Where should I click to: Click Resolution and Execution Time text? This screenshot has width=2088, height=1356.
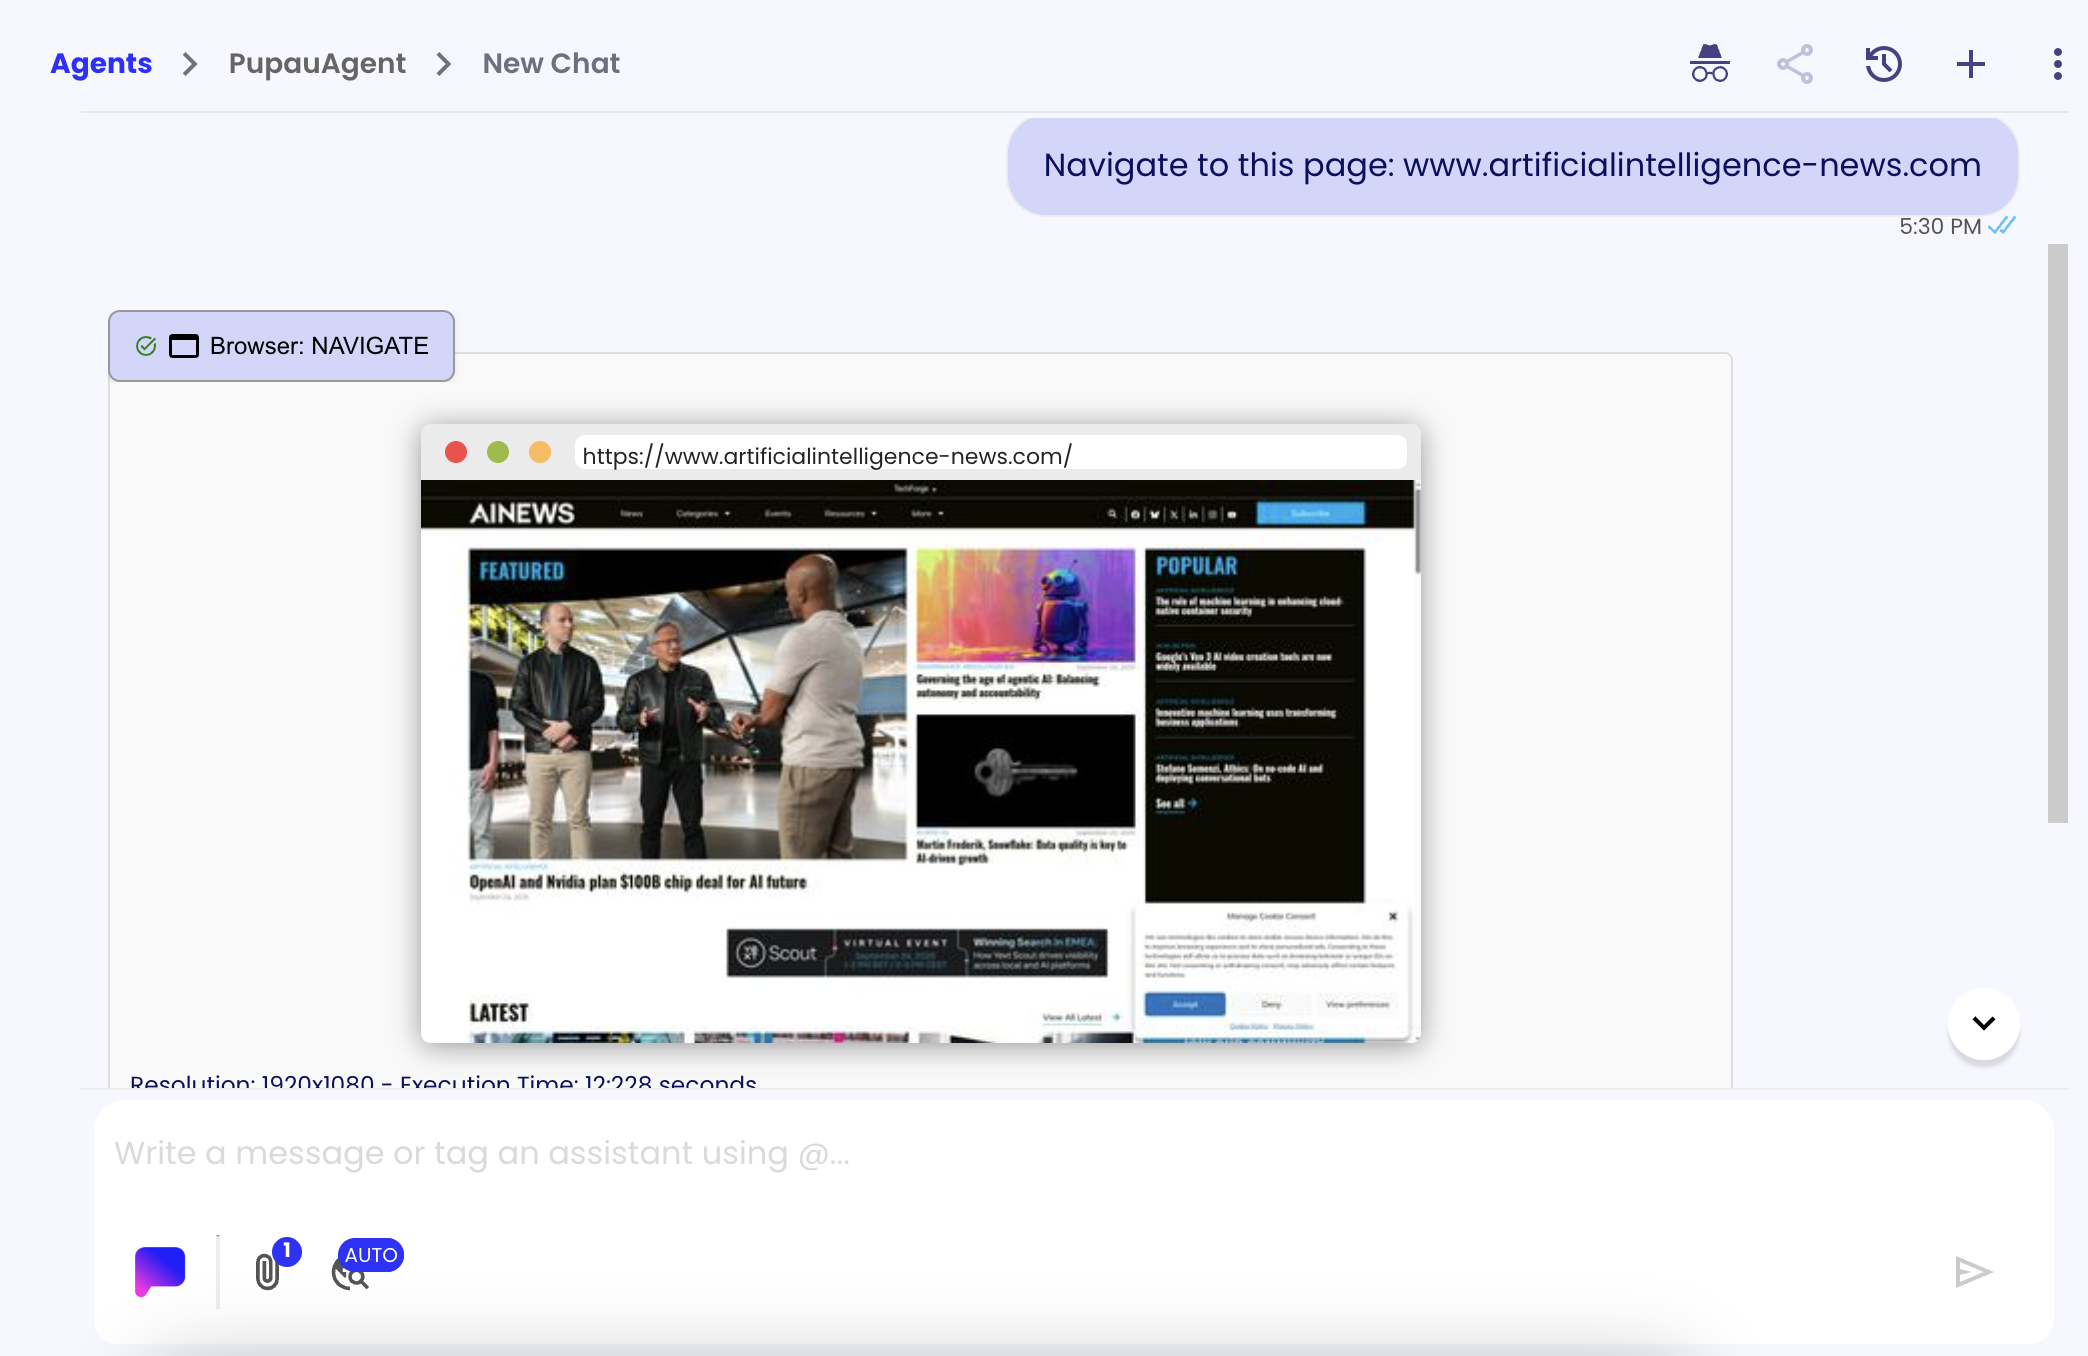pos(443,1081)
